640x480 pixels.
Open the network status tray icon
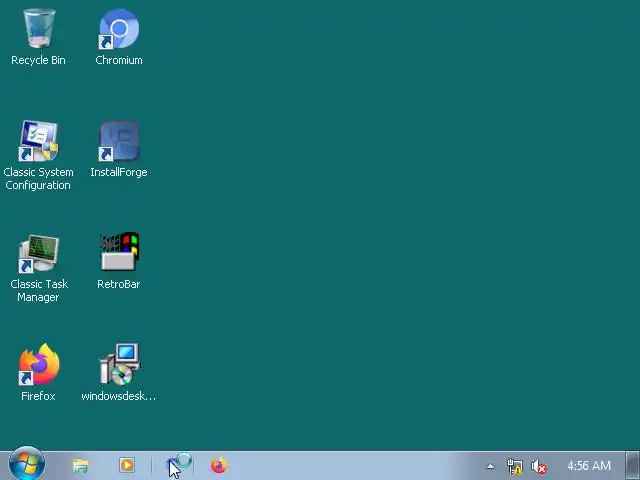[x=515, y=466]
